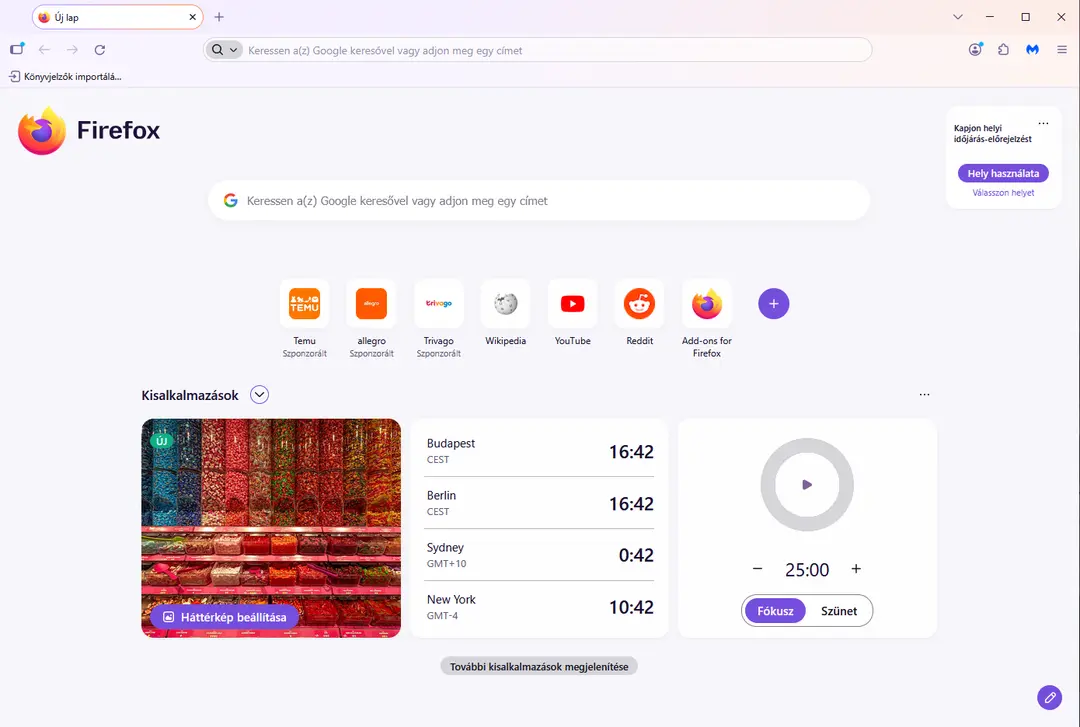Open the allegro sponsored shortcut
Screen dimensions: 1080x727
click(x=371, y=304)
